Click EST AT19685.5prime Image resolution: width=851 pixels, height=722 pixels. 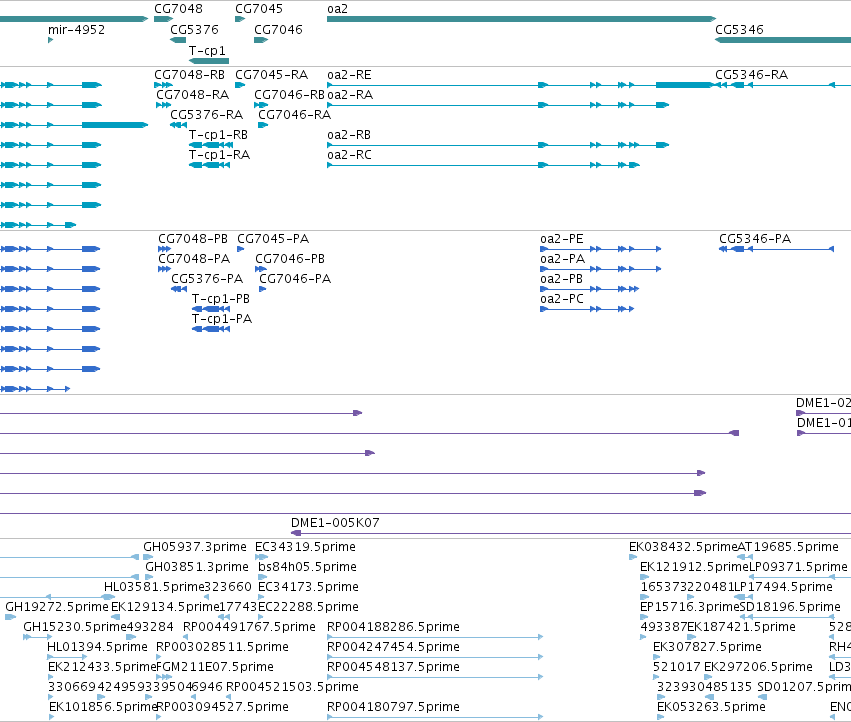click(788, 547)
